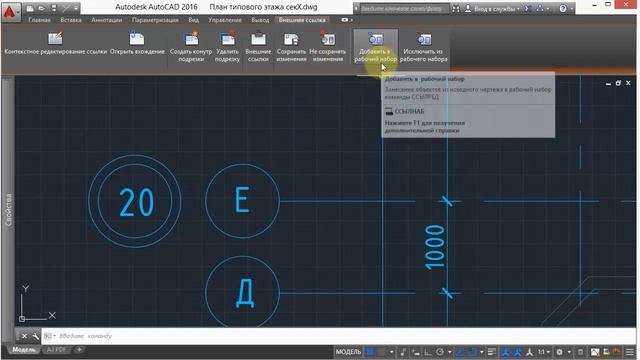Click the Открыть вхождение tool
This screenshot has width=640, height=360.
click(137, 44)
